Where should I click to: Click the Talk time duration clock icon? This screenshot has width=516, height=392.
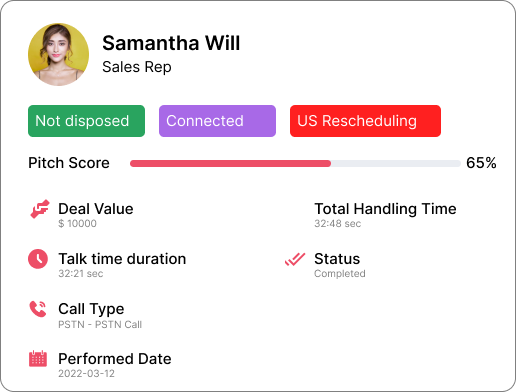point(38,259)
